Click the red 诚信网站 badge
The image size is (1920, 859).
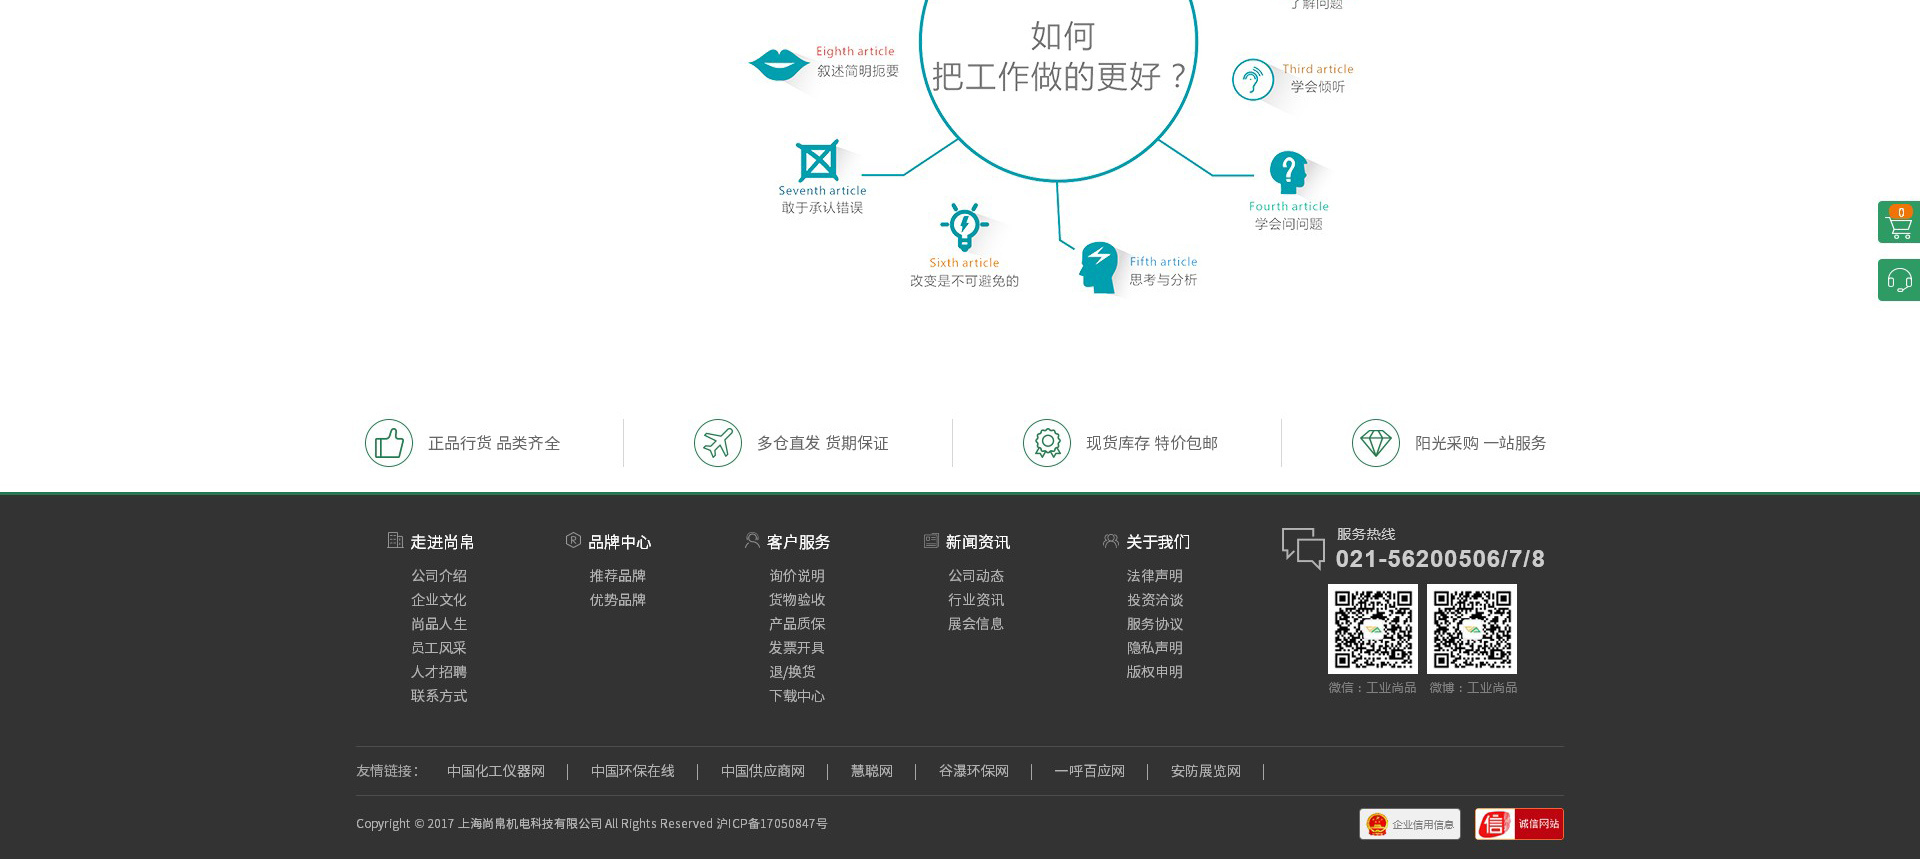1518,824
